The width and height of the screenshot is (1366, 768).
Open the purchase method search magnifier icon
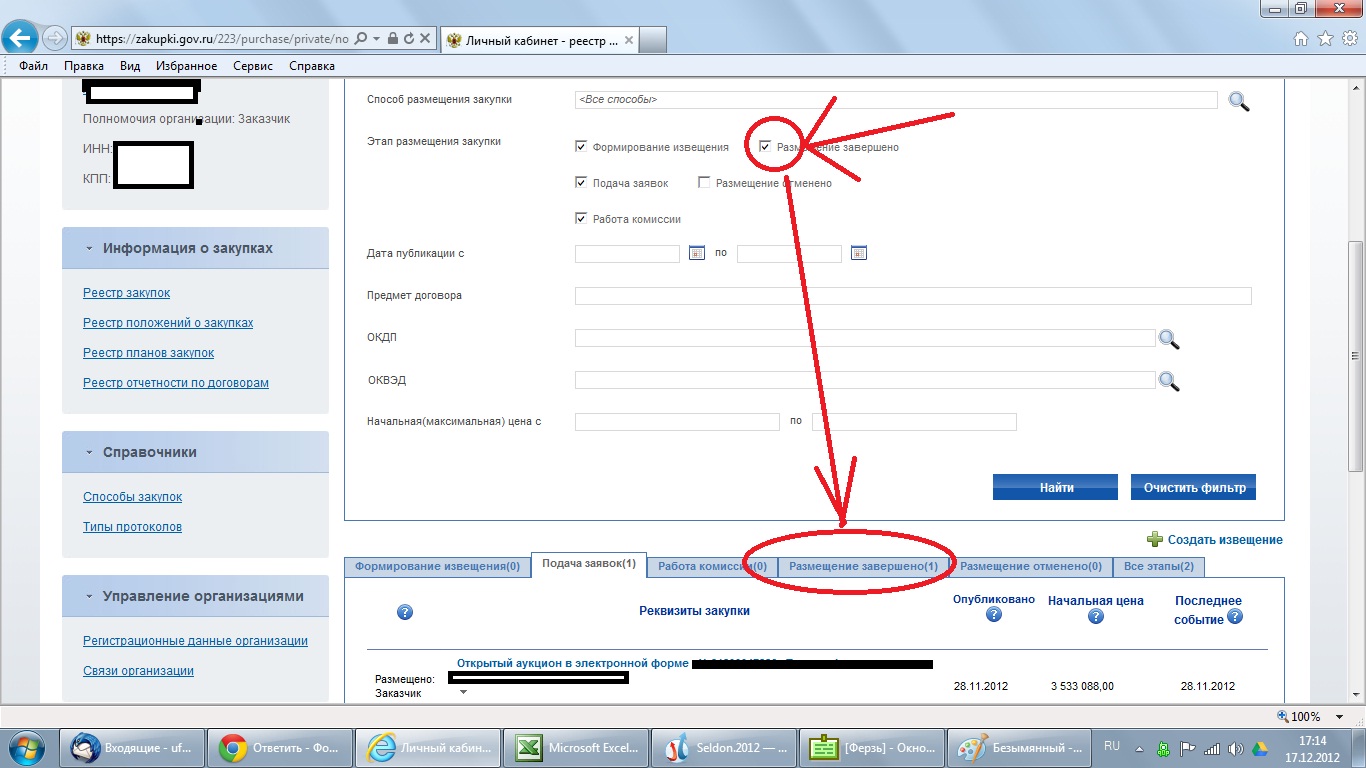click(x=1238, y=101)
